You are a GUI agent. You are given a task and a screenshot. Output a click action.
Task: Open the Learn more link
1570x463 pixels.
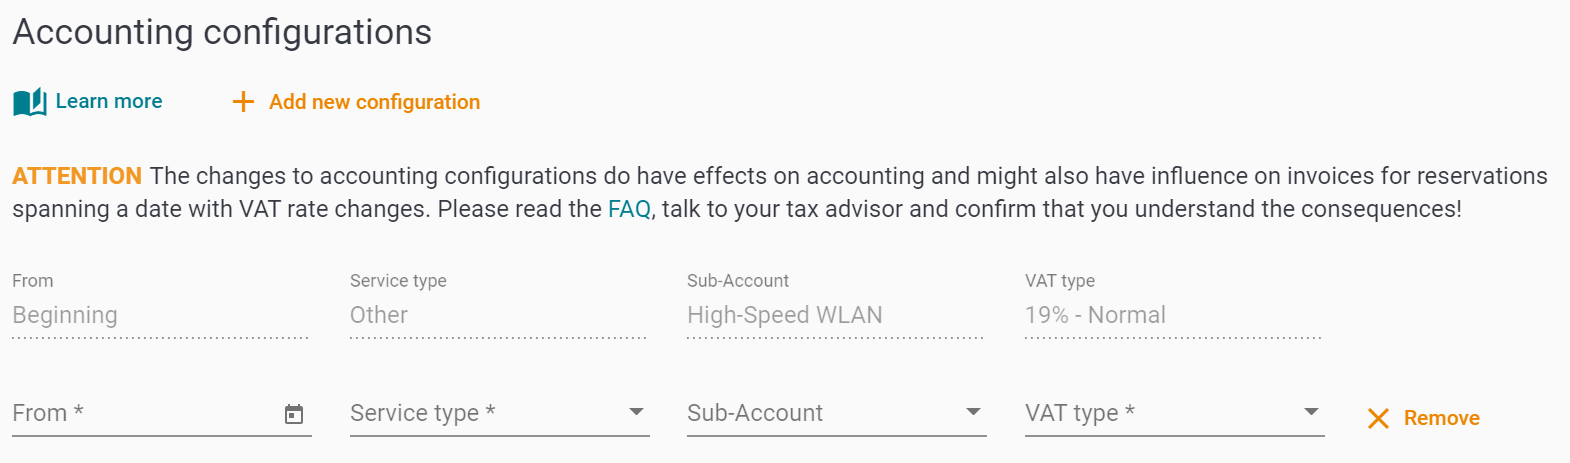(x=109, y=101)
